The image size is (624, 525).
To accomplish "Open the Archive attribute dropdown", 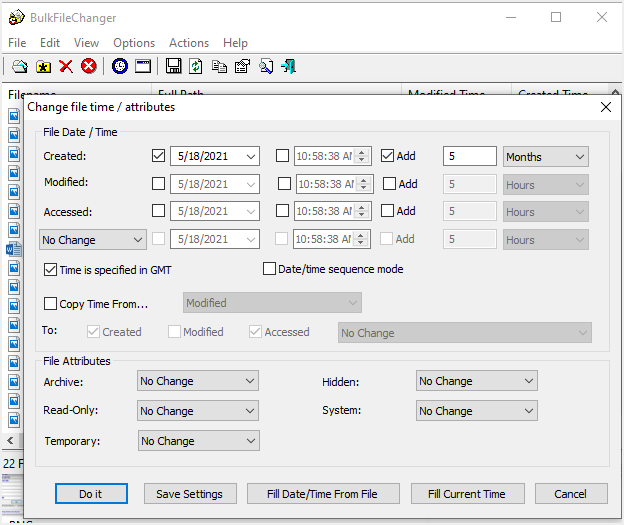I will click(198, 381).
